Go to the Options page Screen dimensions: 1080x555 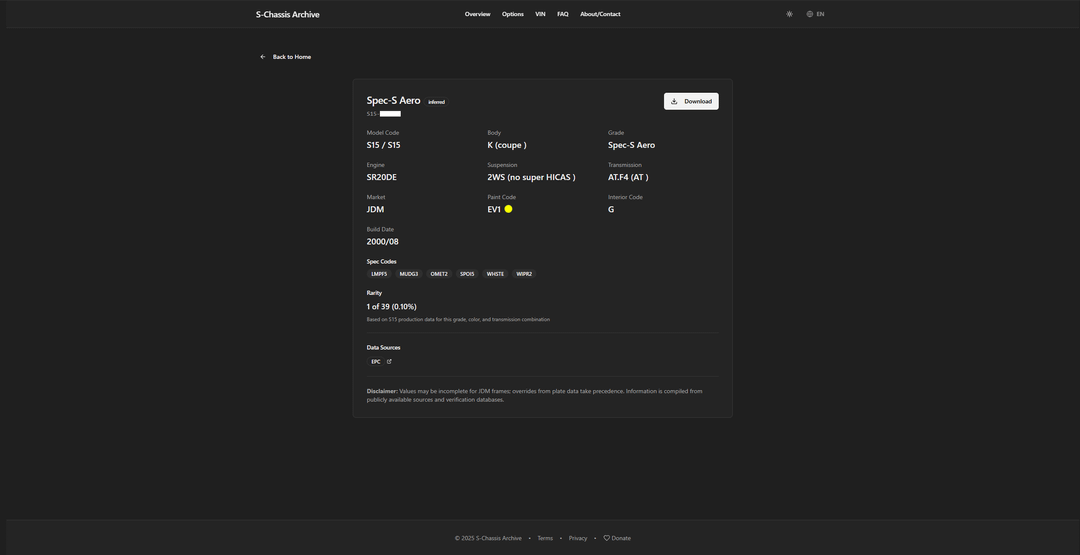point(512,14)
